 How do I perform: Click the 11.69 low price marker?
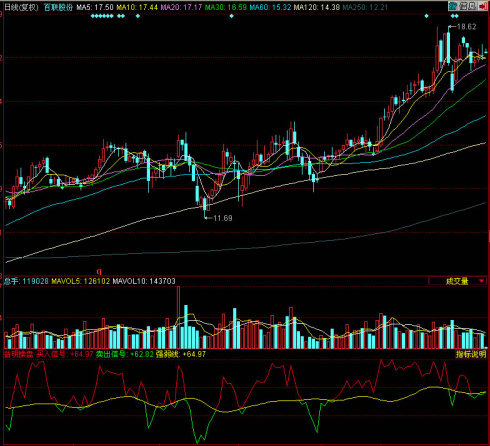click(219, 218)
